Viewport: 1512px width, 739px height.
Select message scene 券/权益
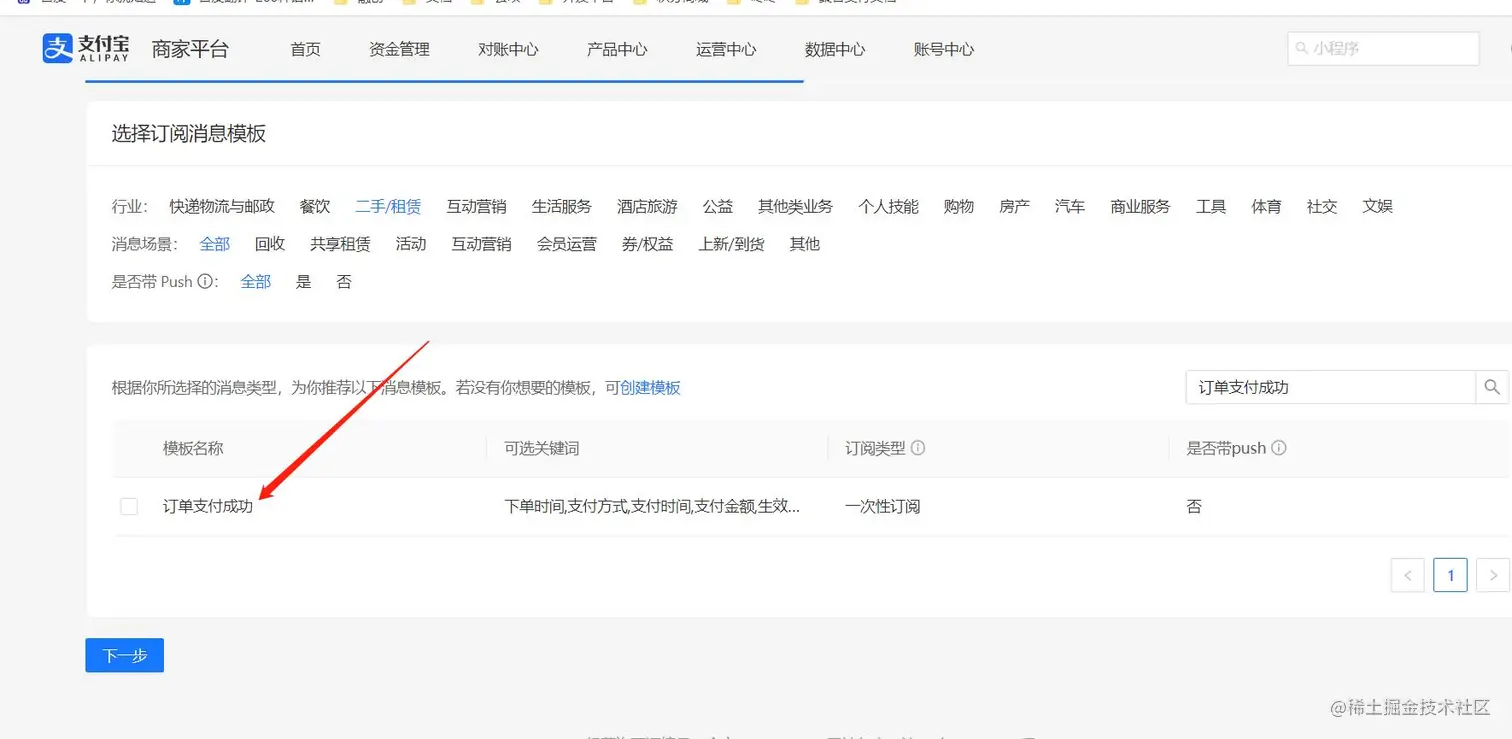(x=648, y=244)
